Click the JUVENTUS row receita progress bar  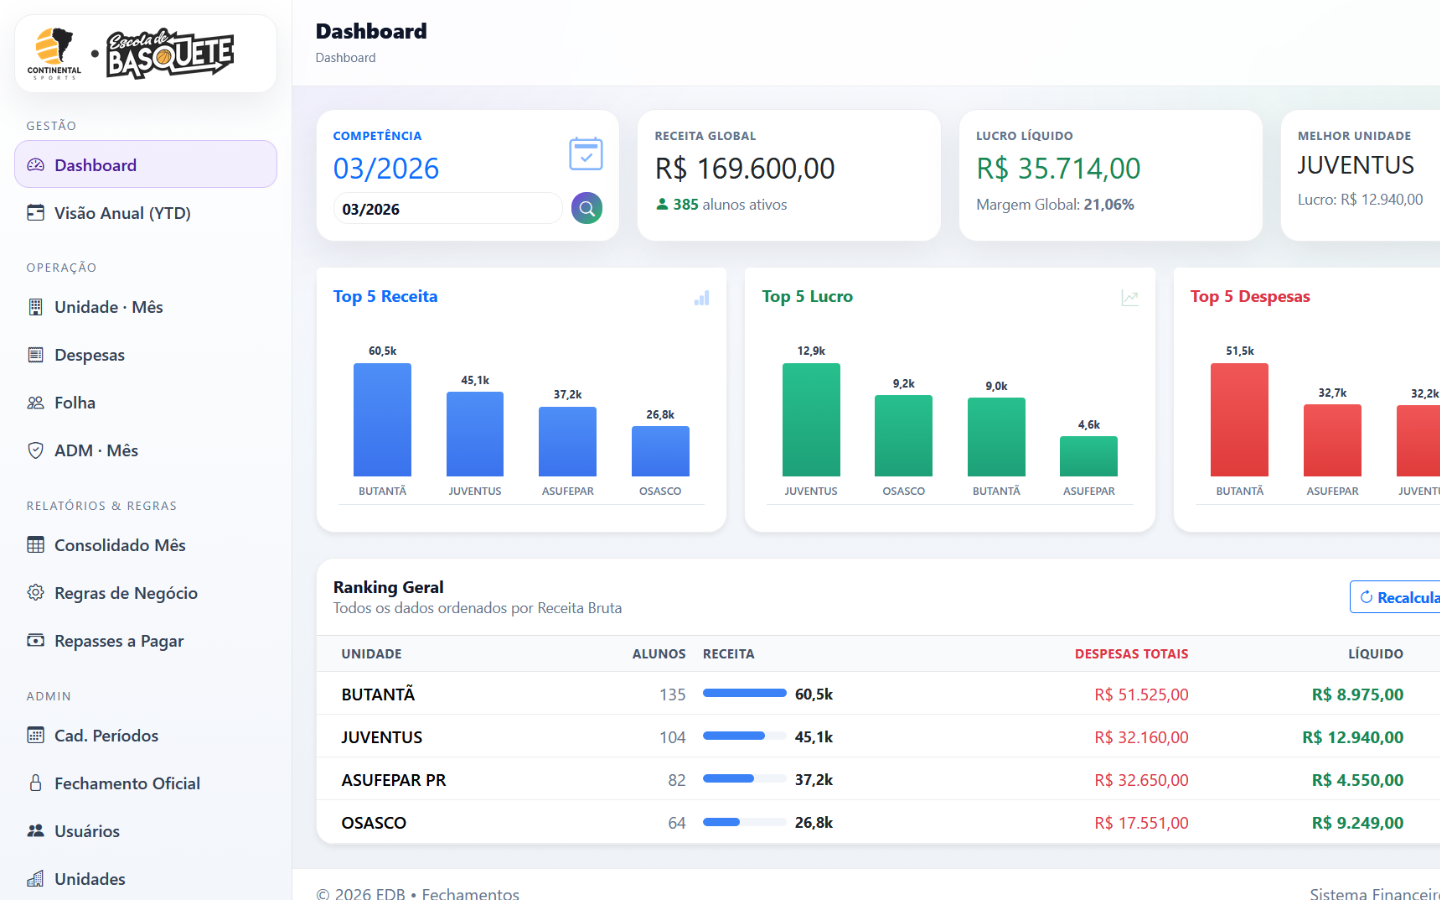pyautogui.click(x=744, y=736)
